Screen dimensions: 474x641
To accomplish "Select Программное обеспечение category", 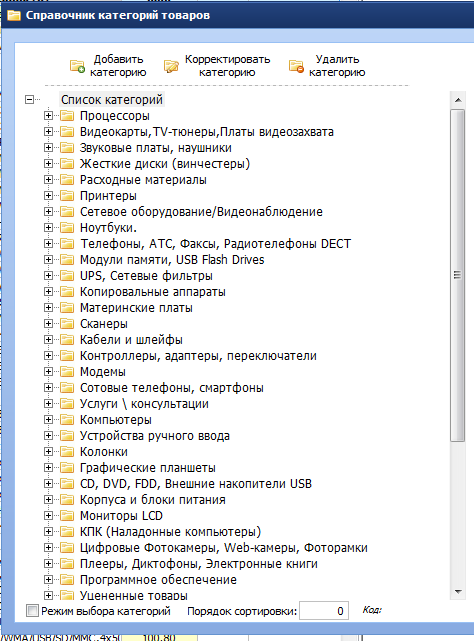I will tap(158, 580).
